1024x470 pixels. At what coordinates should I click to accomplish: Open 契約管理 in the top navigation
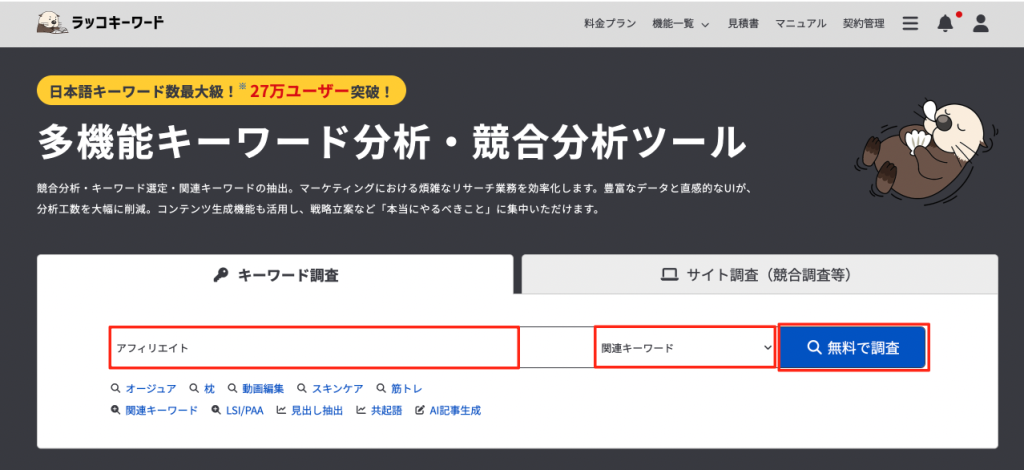(864, 23)
